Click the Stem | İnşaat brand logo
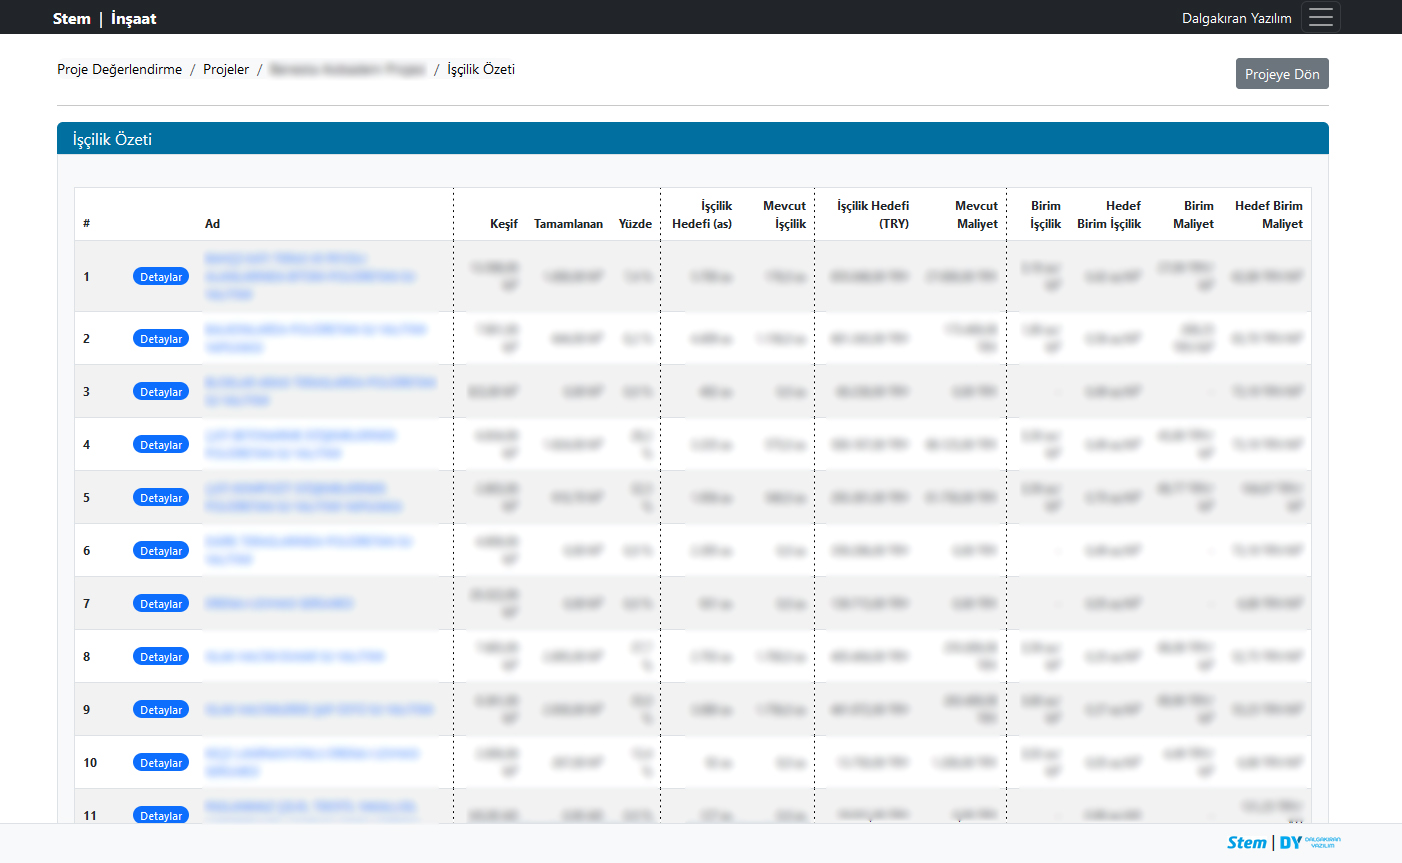 (x=104, y=18)
